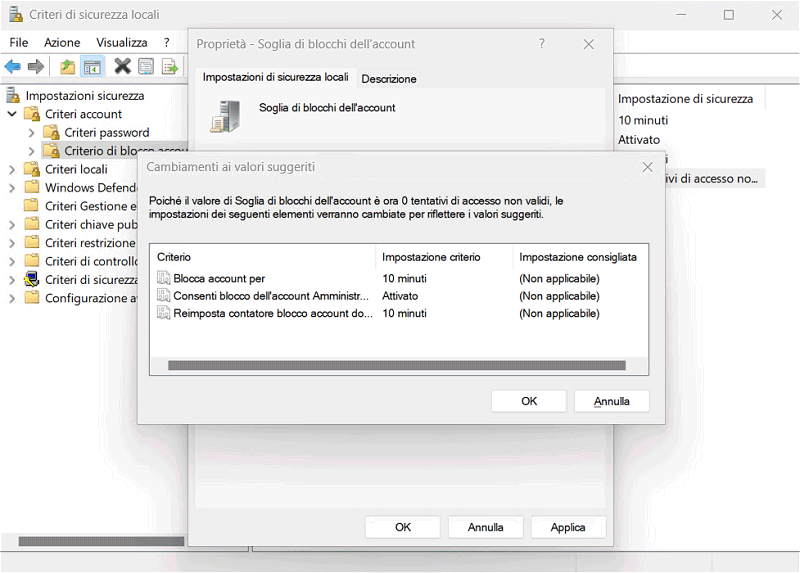The width and height of the screenshot is (800, 573).
Task: Select the Blocca account per row text
Action: pos(219,279)
